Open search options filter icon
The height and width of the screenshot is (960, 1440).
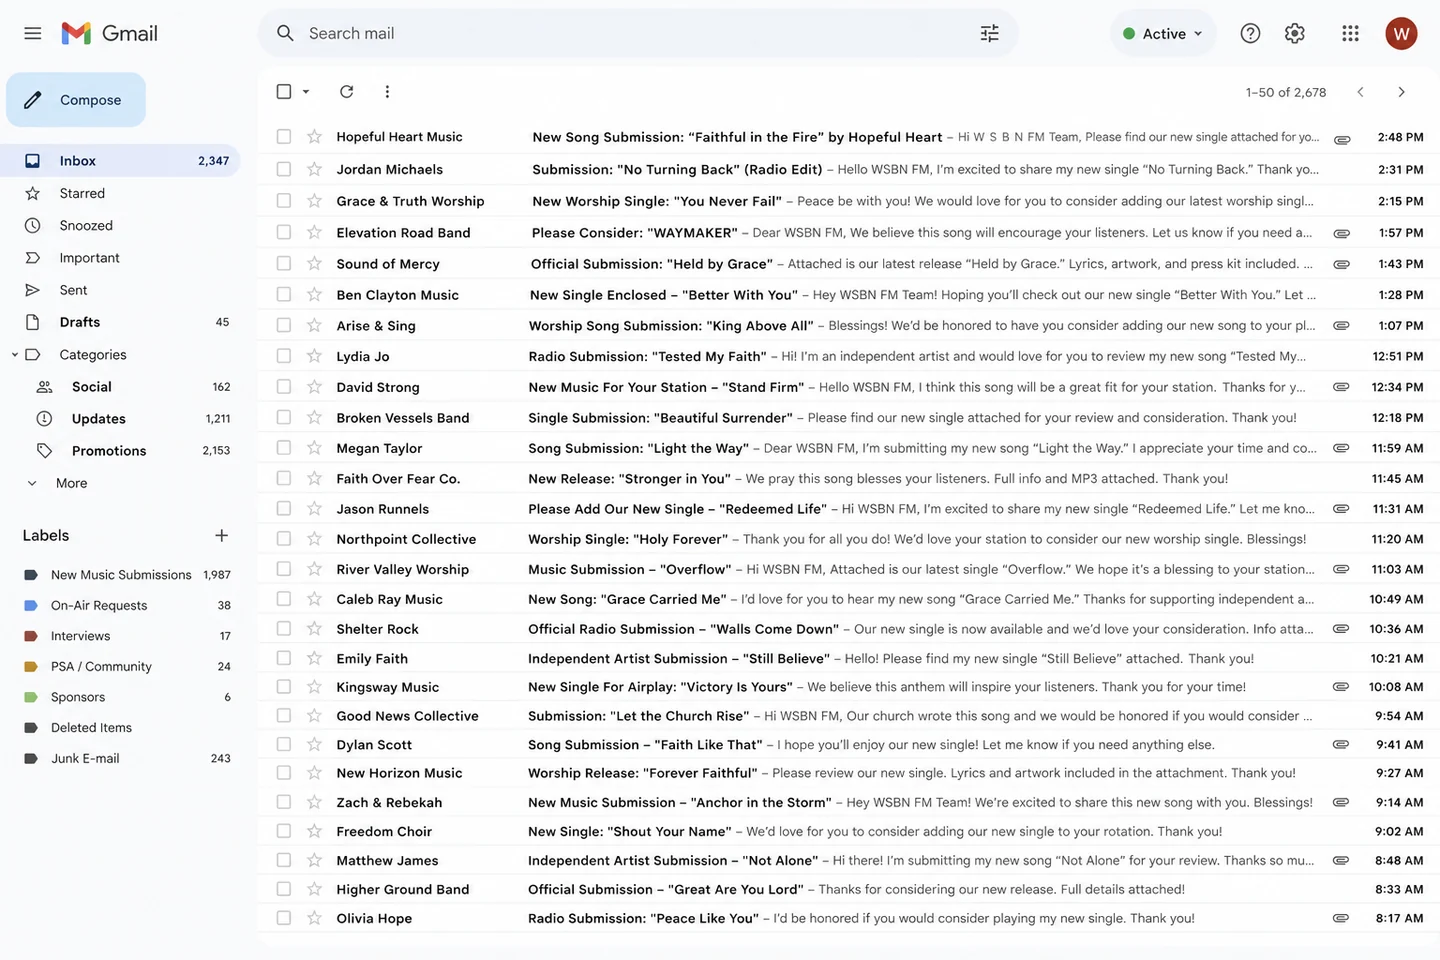tap(989, 33)
